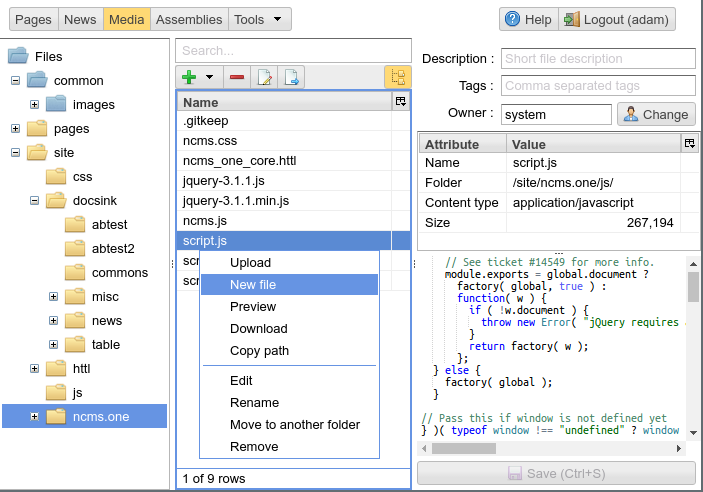Expand the pages folder in tree

[x=16, y=129]
